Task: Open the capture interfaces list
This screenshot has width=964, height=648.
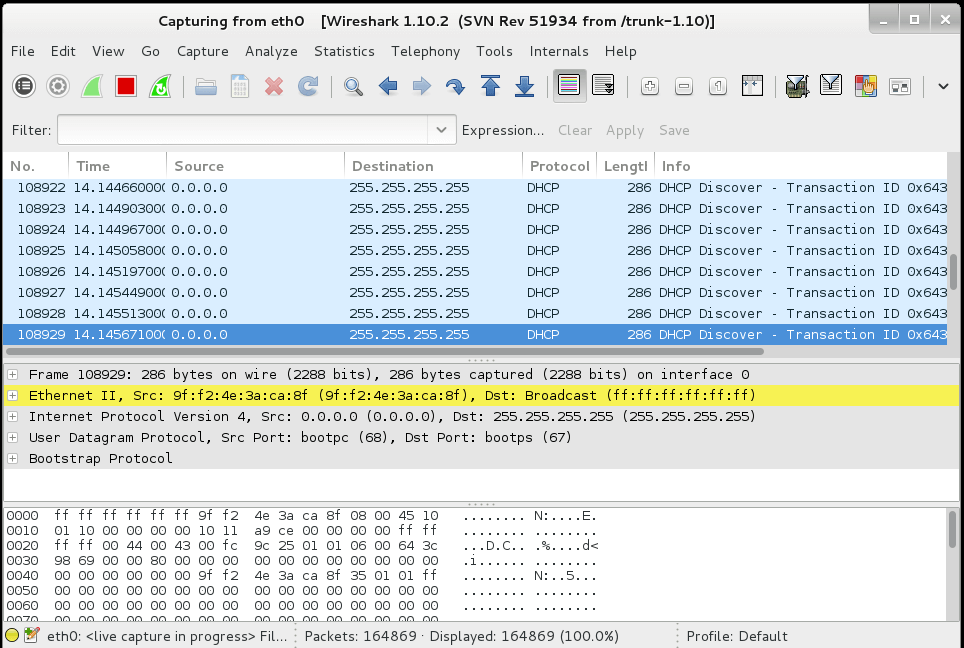Action: click(22, 86)
